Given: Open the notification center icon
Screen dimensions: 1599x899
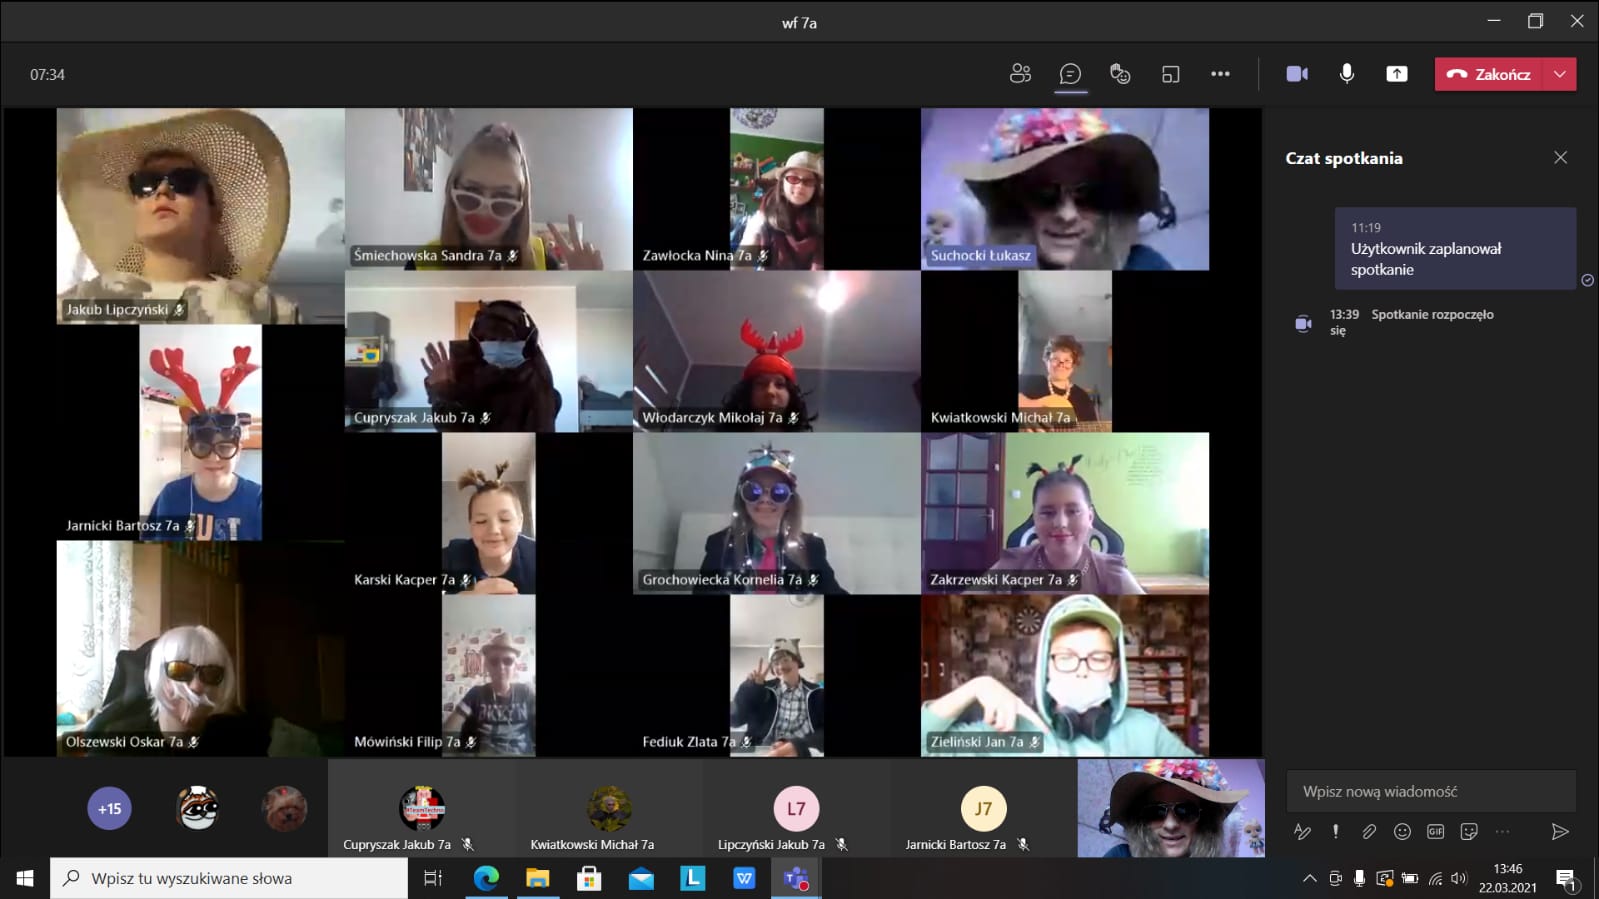Looking at the screenshot, I should tap(1566, 878).
